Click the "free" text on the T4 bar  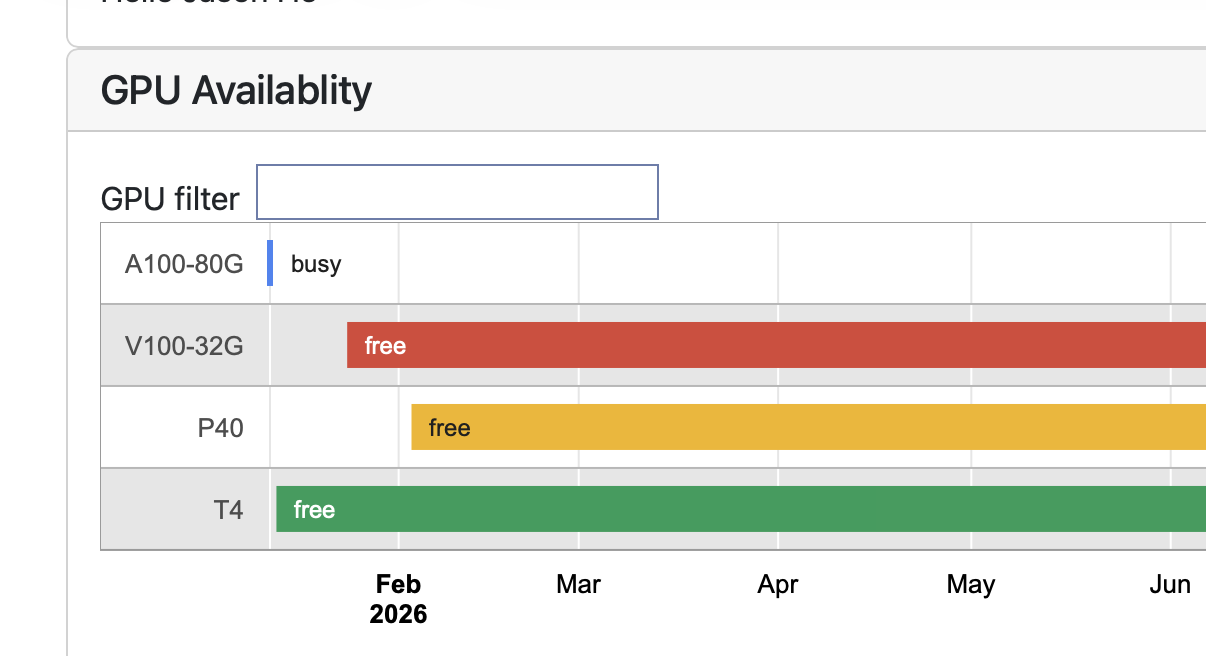(314, 510)
